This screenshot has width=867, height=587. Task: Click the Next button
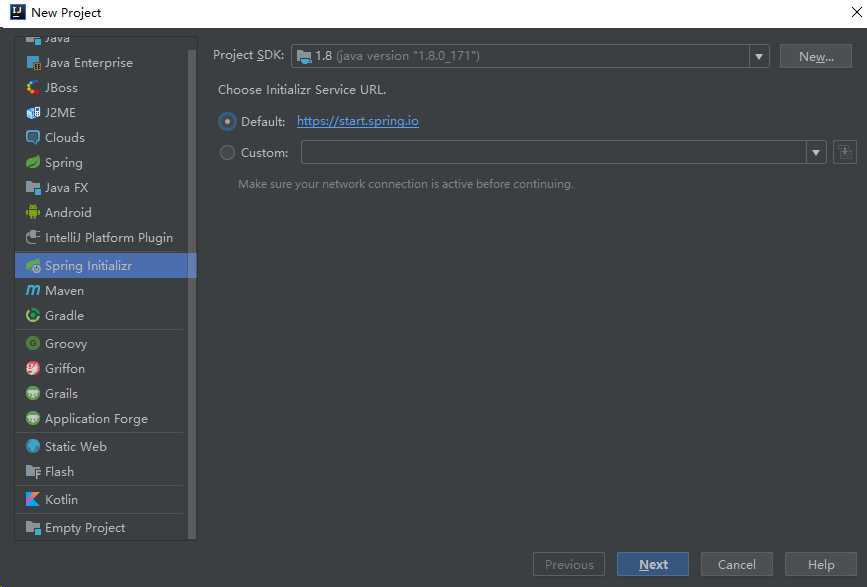pyautogui.click(x=653, y=564)
